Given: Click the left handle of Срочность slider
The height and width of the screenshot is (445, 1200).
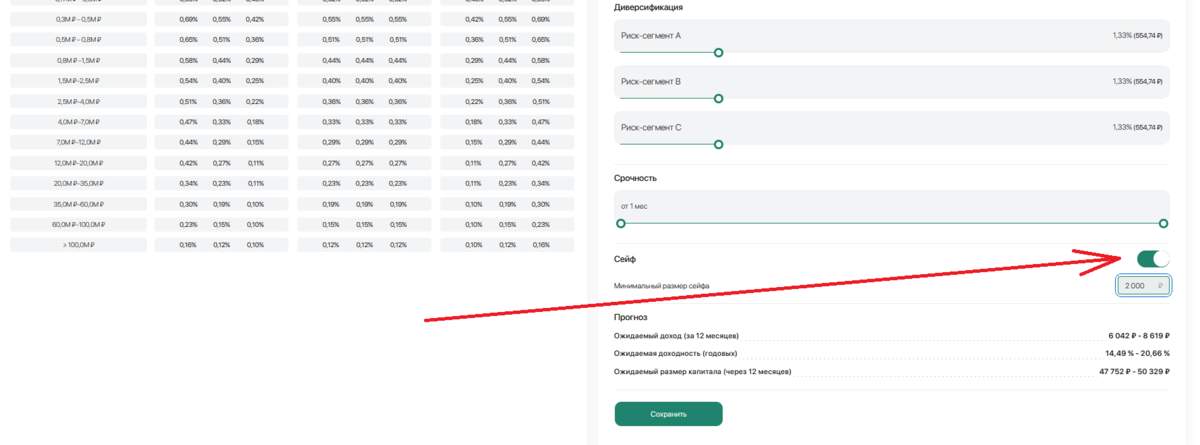Looking at the screenshot, I should [621, 224].
